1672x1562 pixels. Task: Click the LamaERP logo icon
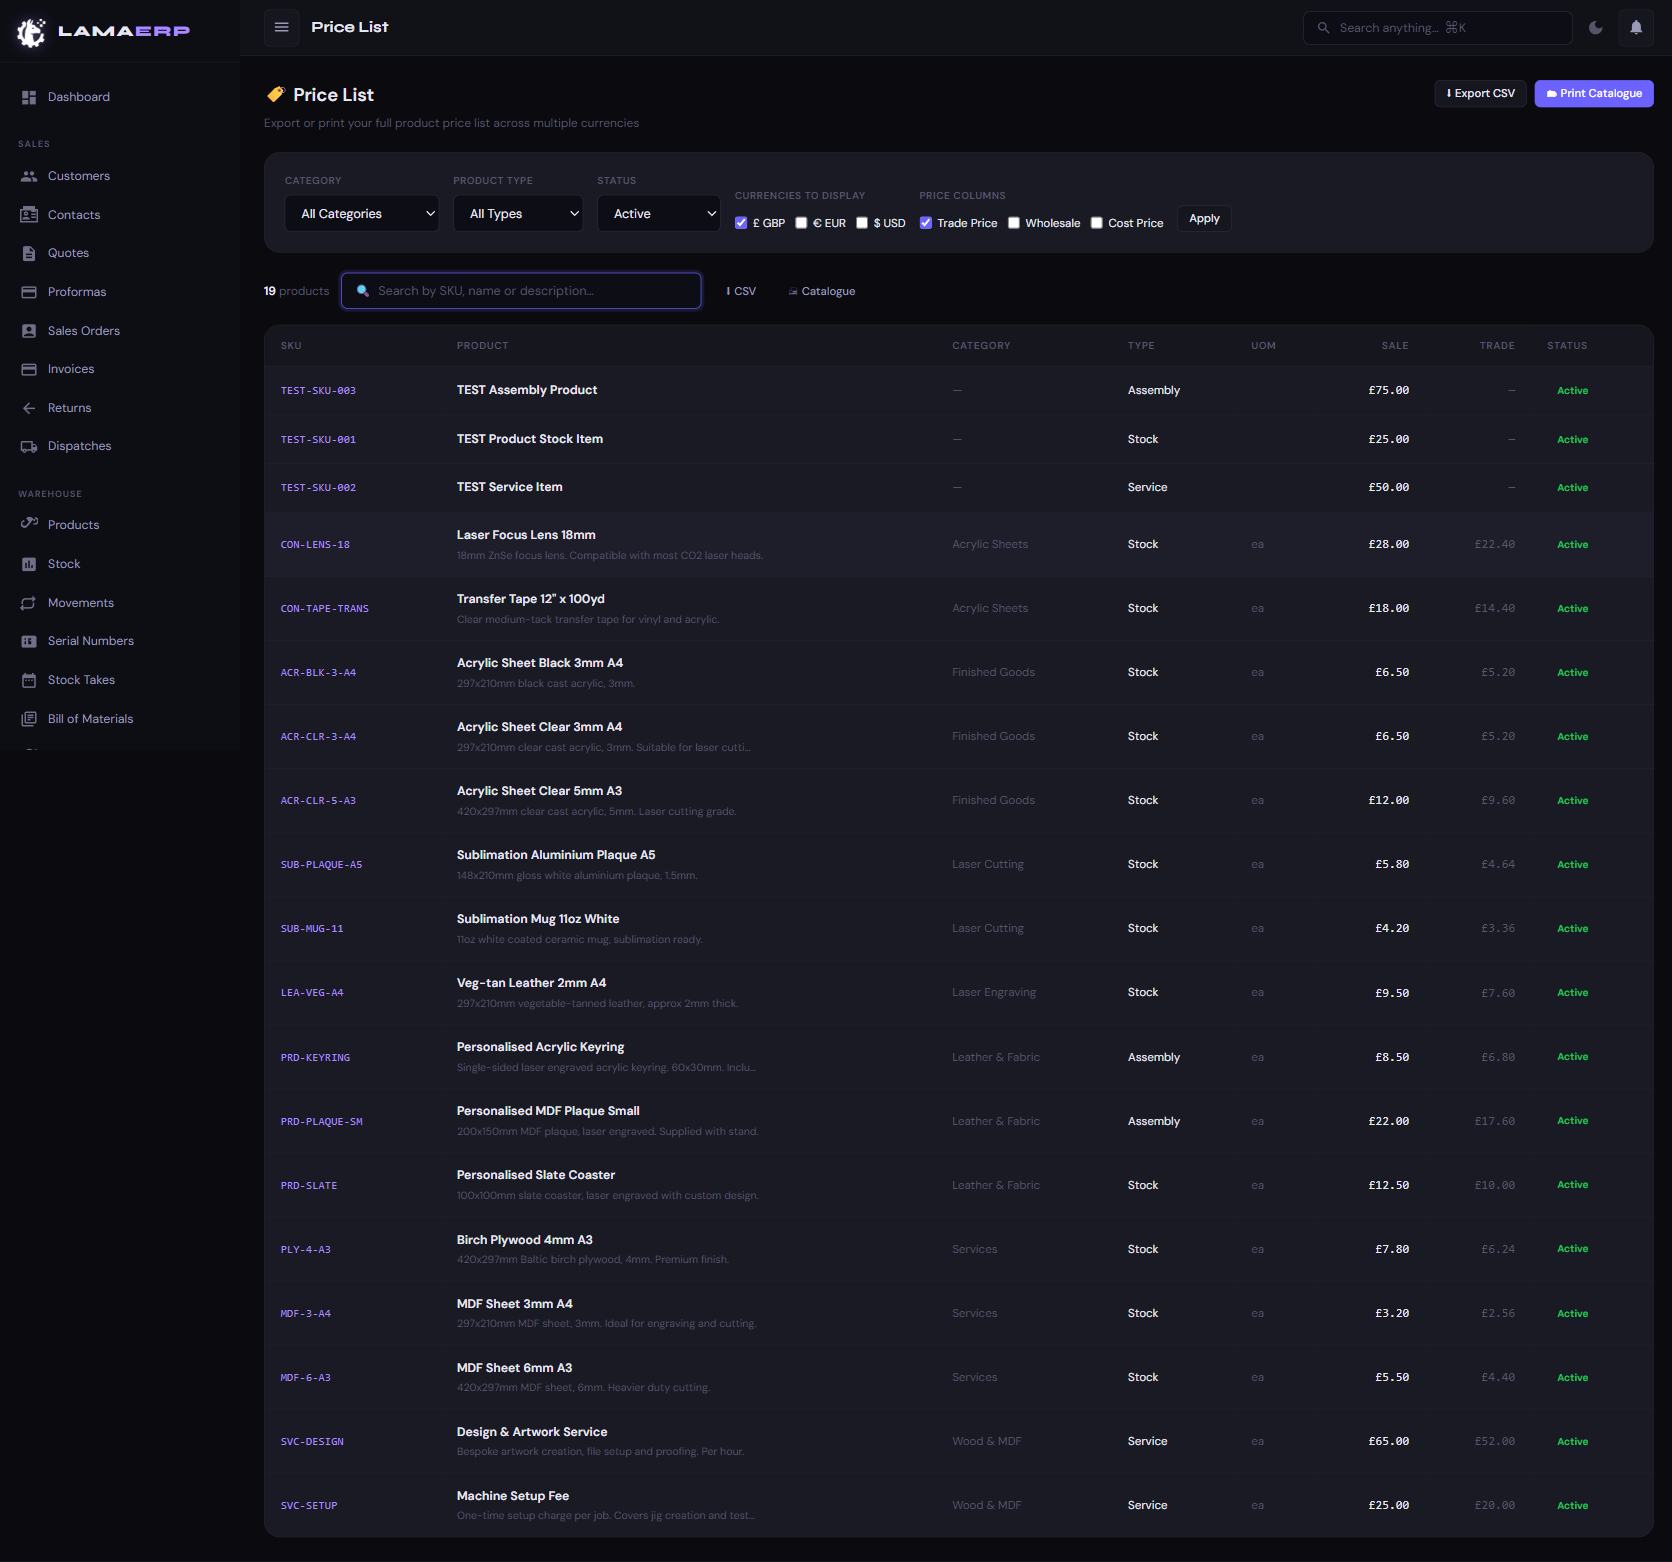click(x=31, y=32)
